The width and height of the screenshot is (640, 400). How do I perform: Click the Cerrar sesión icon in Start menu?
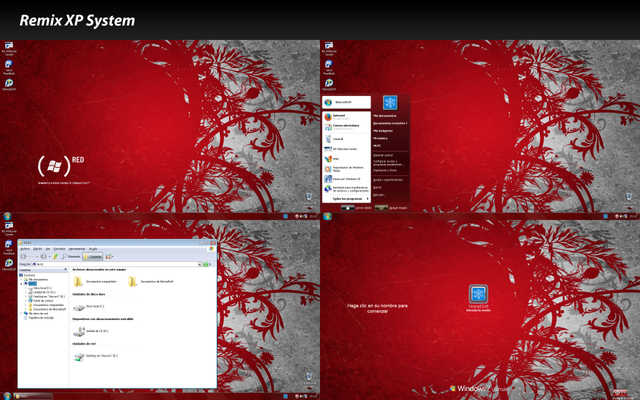pyautogui.click(x=347, y=208)
